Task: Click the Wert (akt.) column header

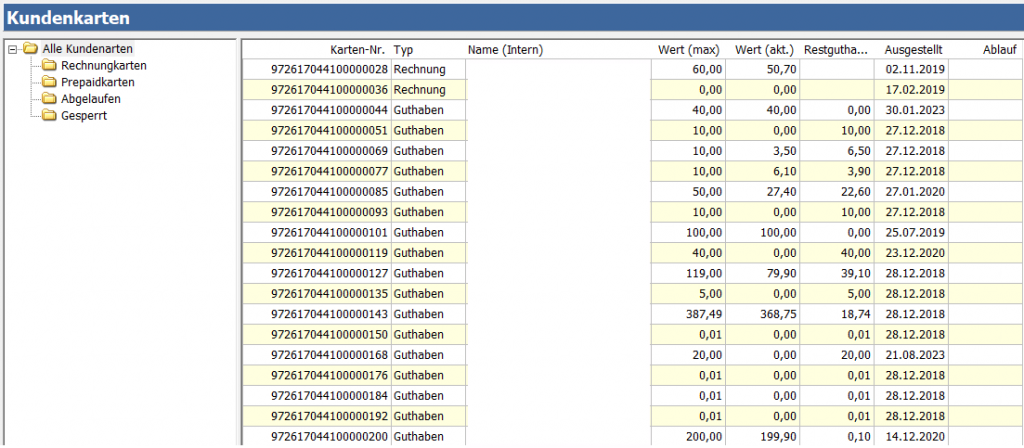Action: [x=765, y=50]
